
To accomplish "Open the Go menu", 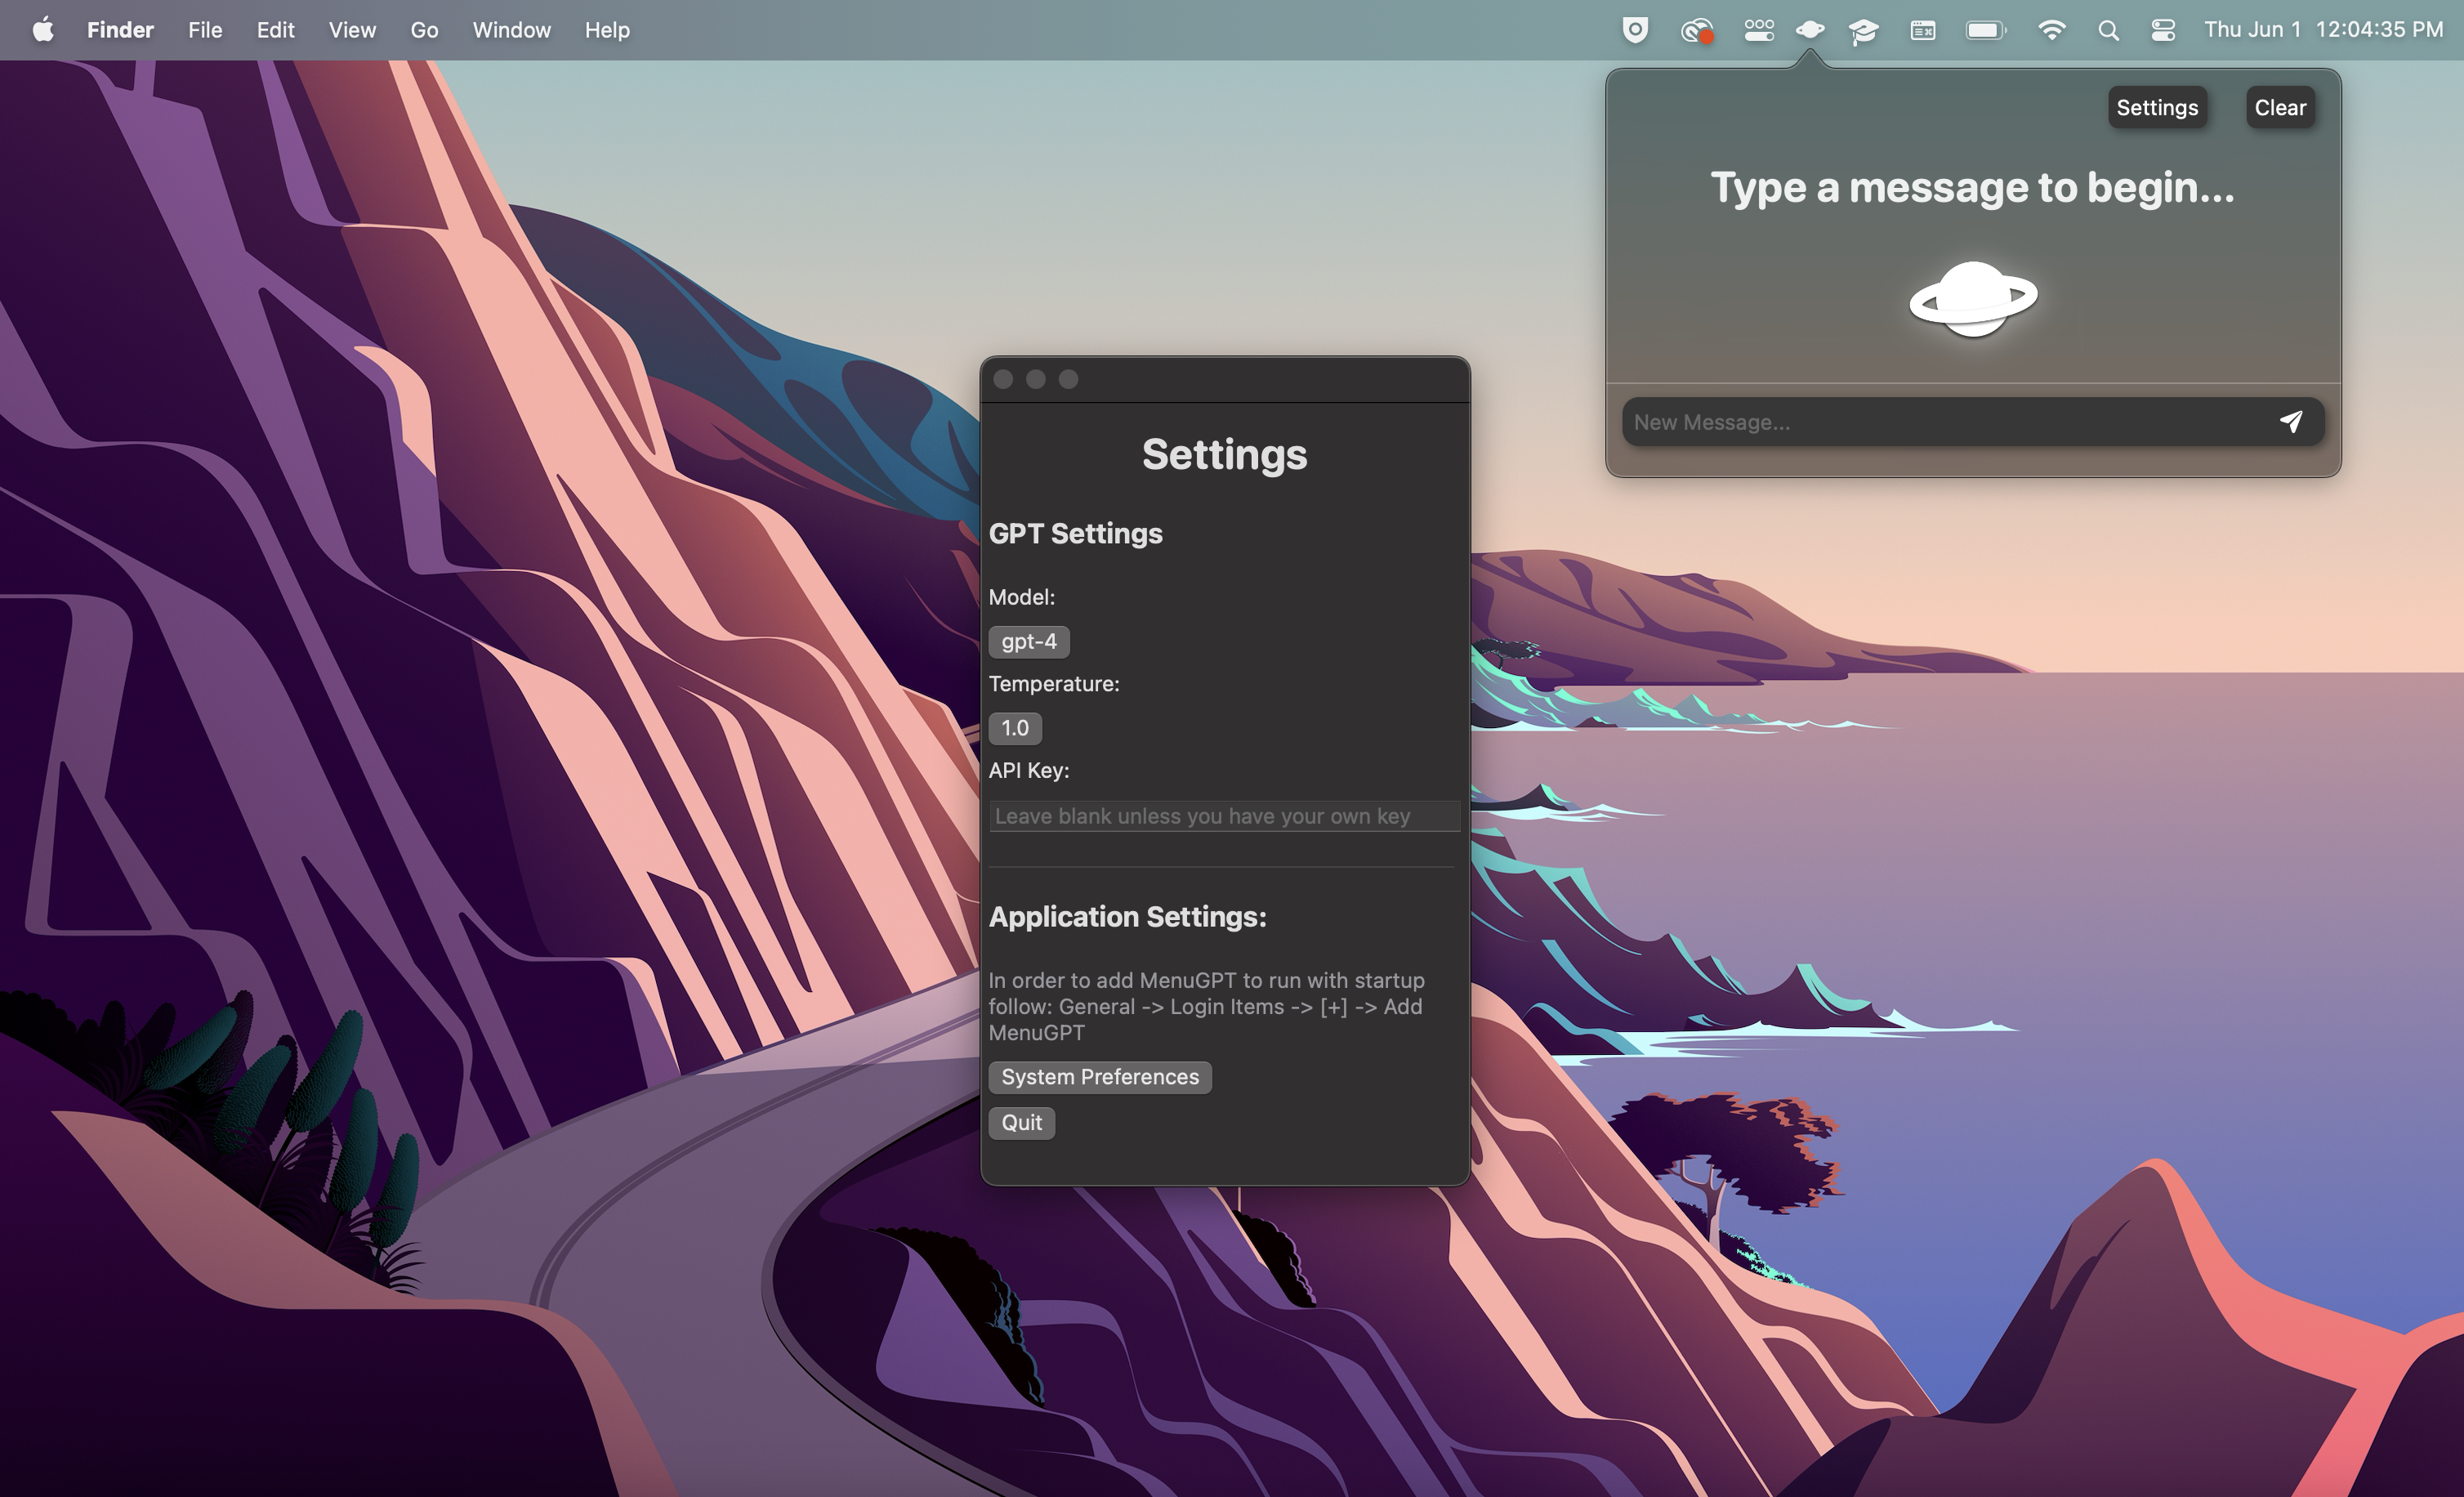I will (x=424, y=30).
